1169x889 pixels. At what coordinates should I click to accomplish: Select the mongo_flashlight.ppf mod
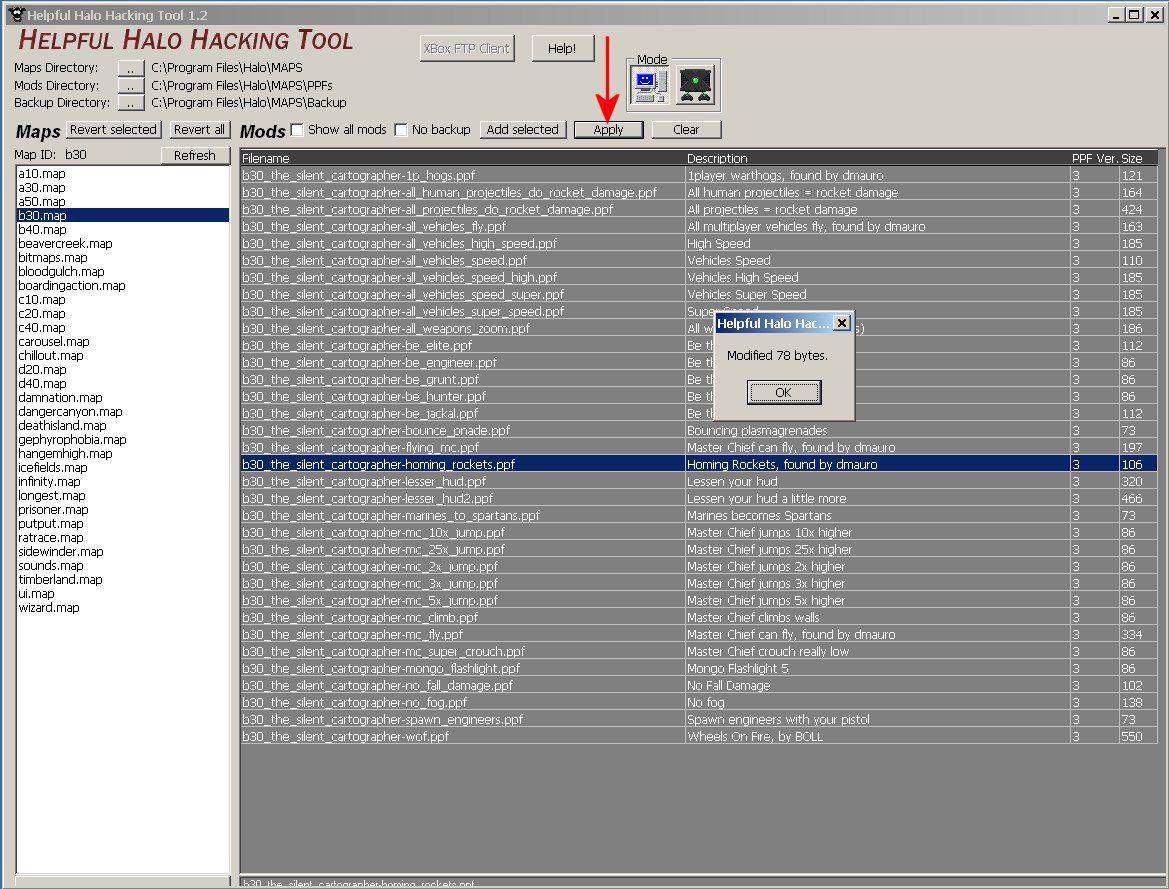(x=699, y=668)
